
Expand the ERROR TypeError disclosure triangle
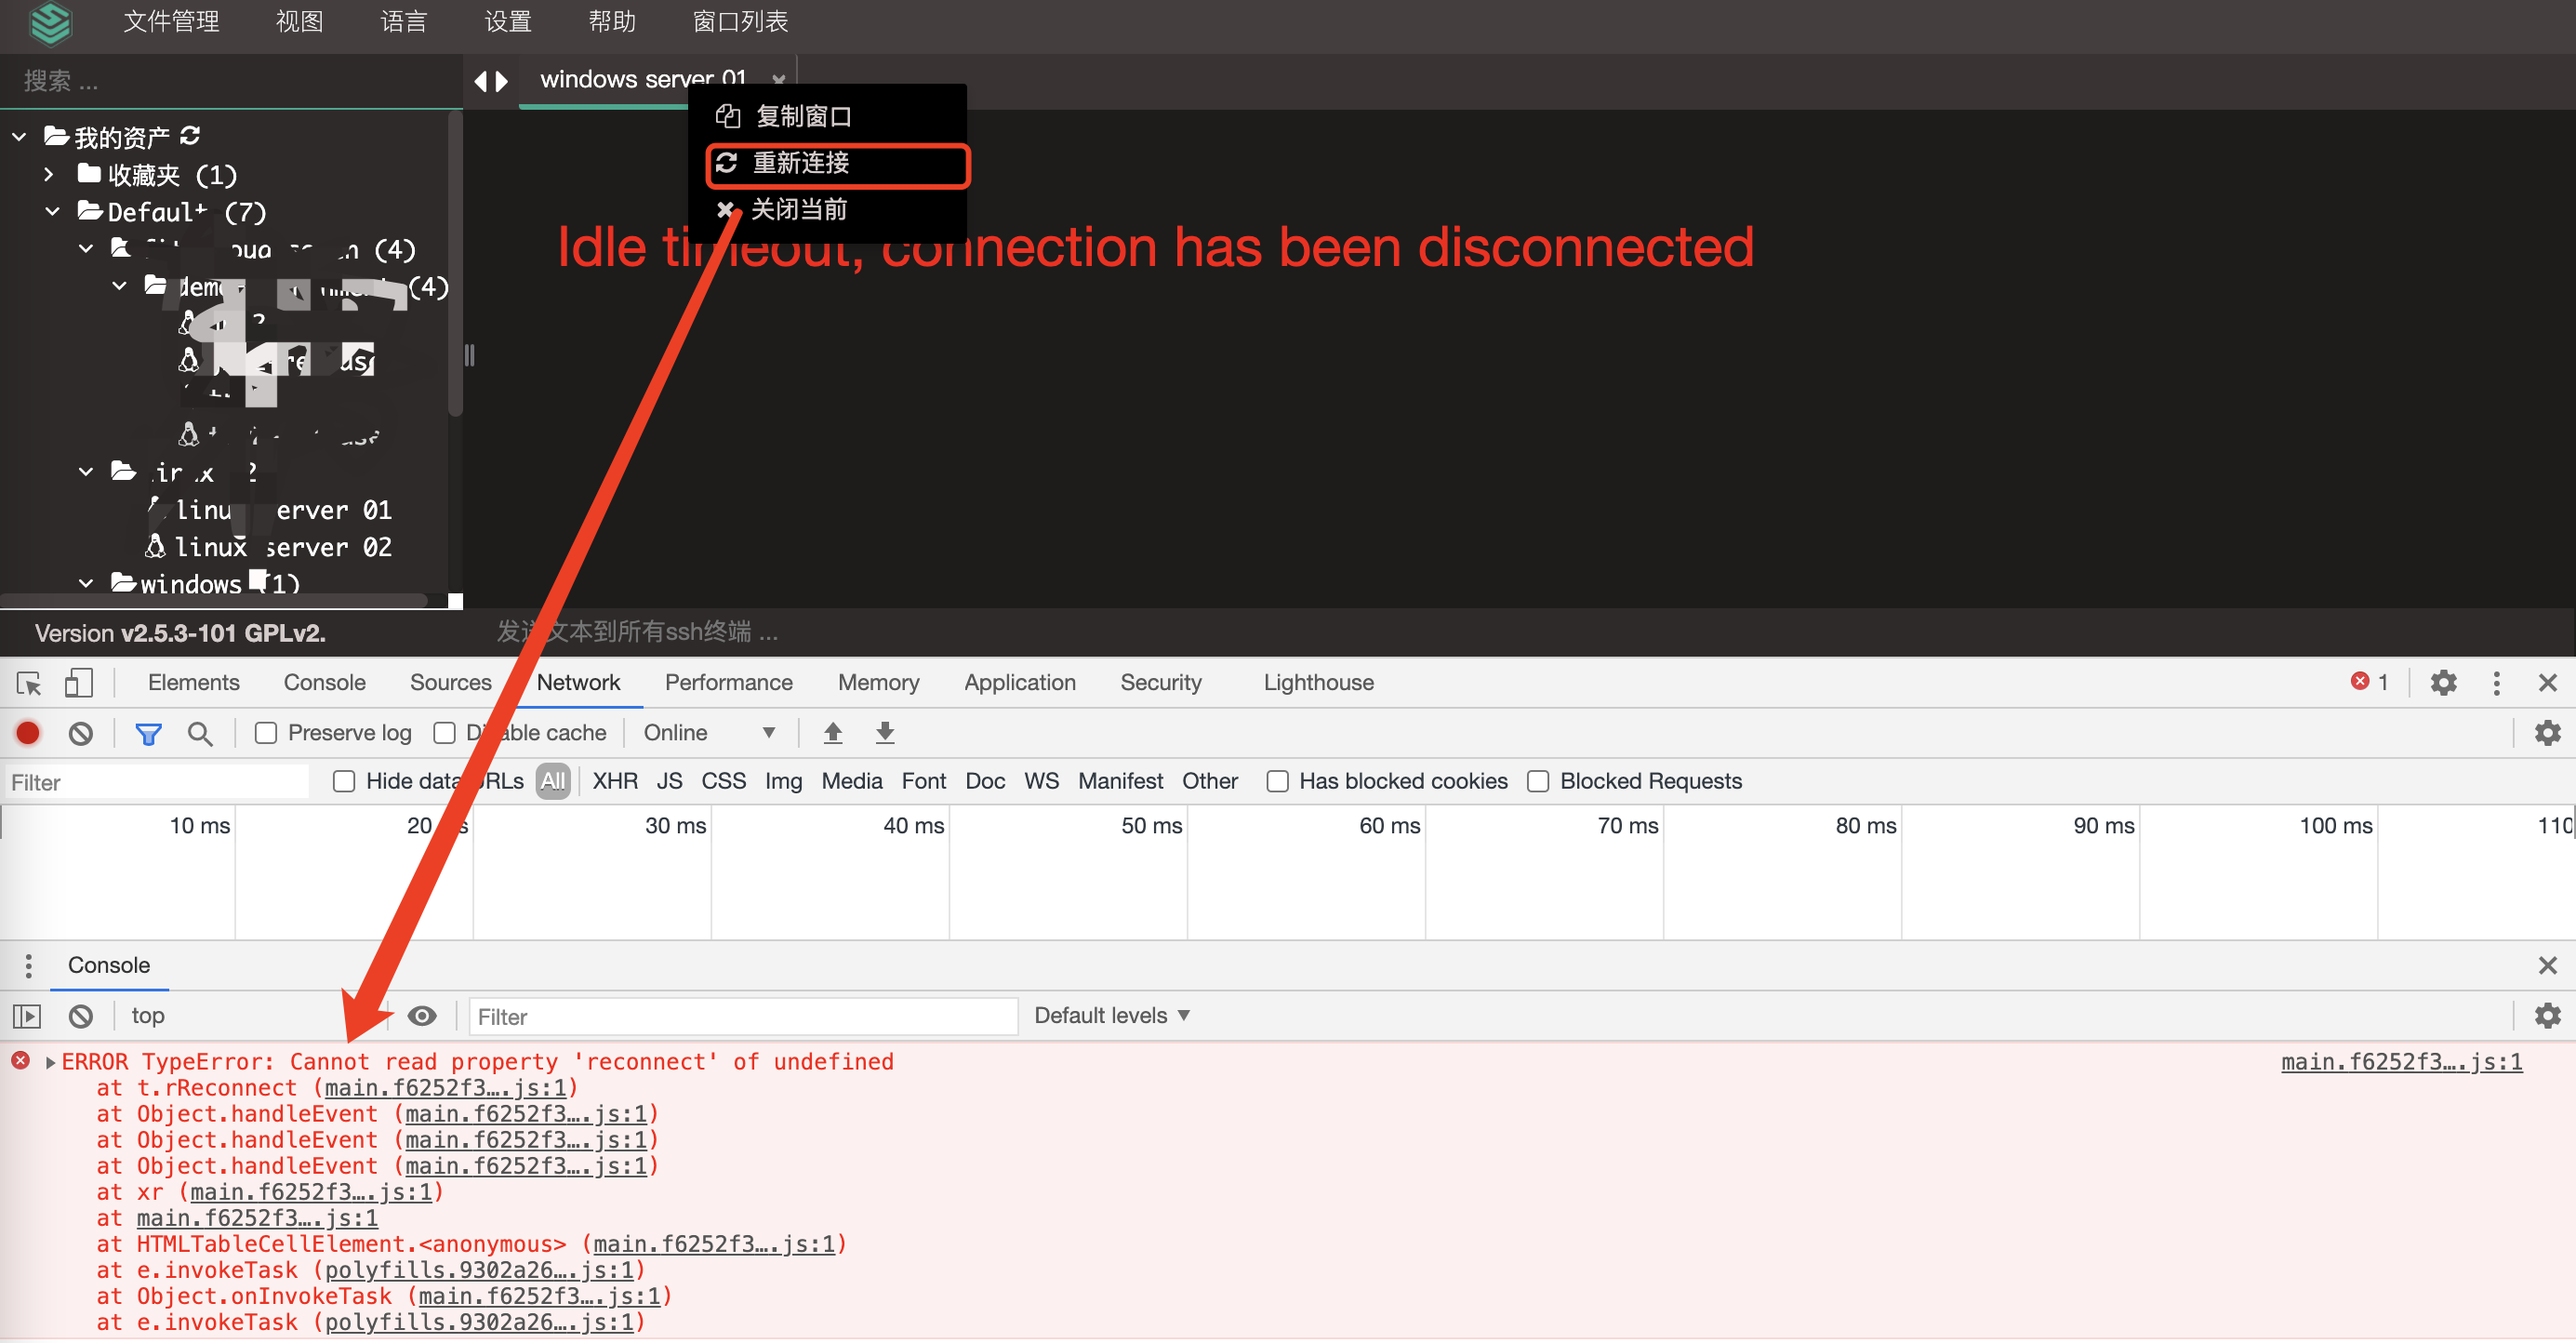50,1062
